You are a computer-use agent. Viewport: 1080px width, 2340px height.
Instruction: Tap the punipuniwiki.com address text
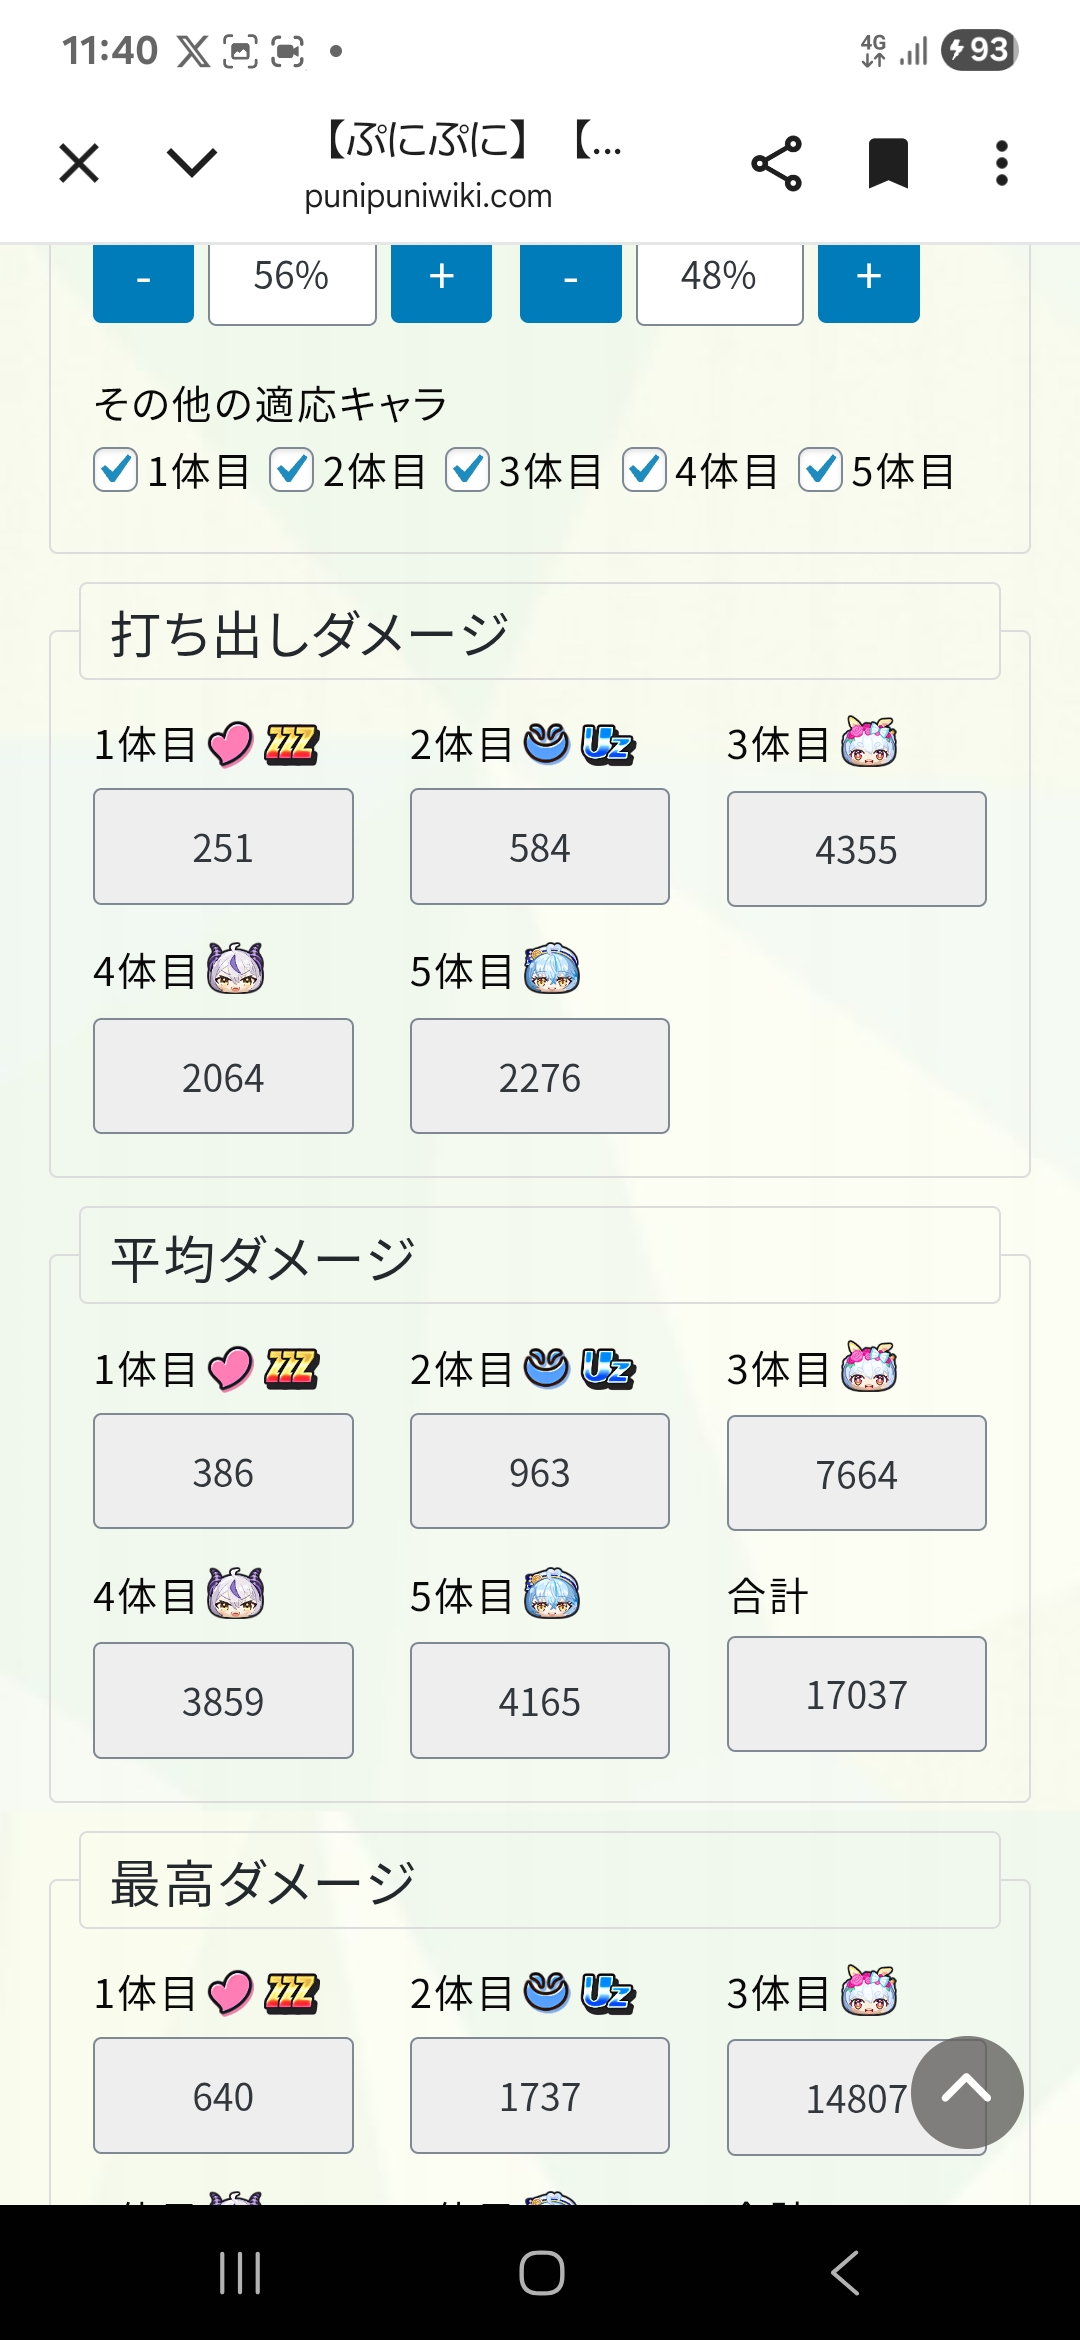pos(428,196)
